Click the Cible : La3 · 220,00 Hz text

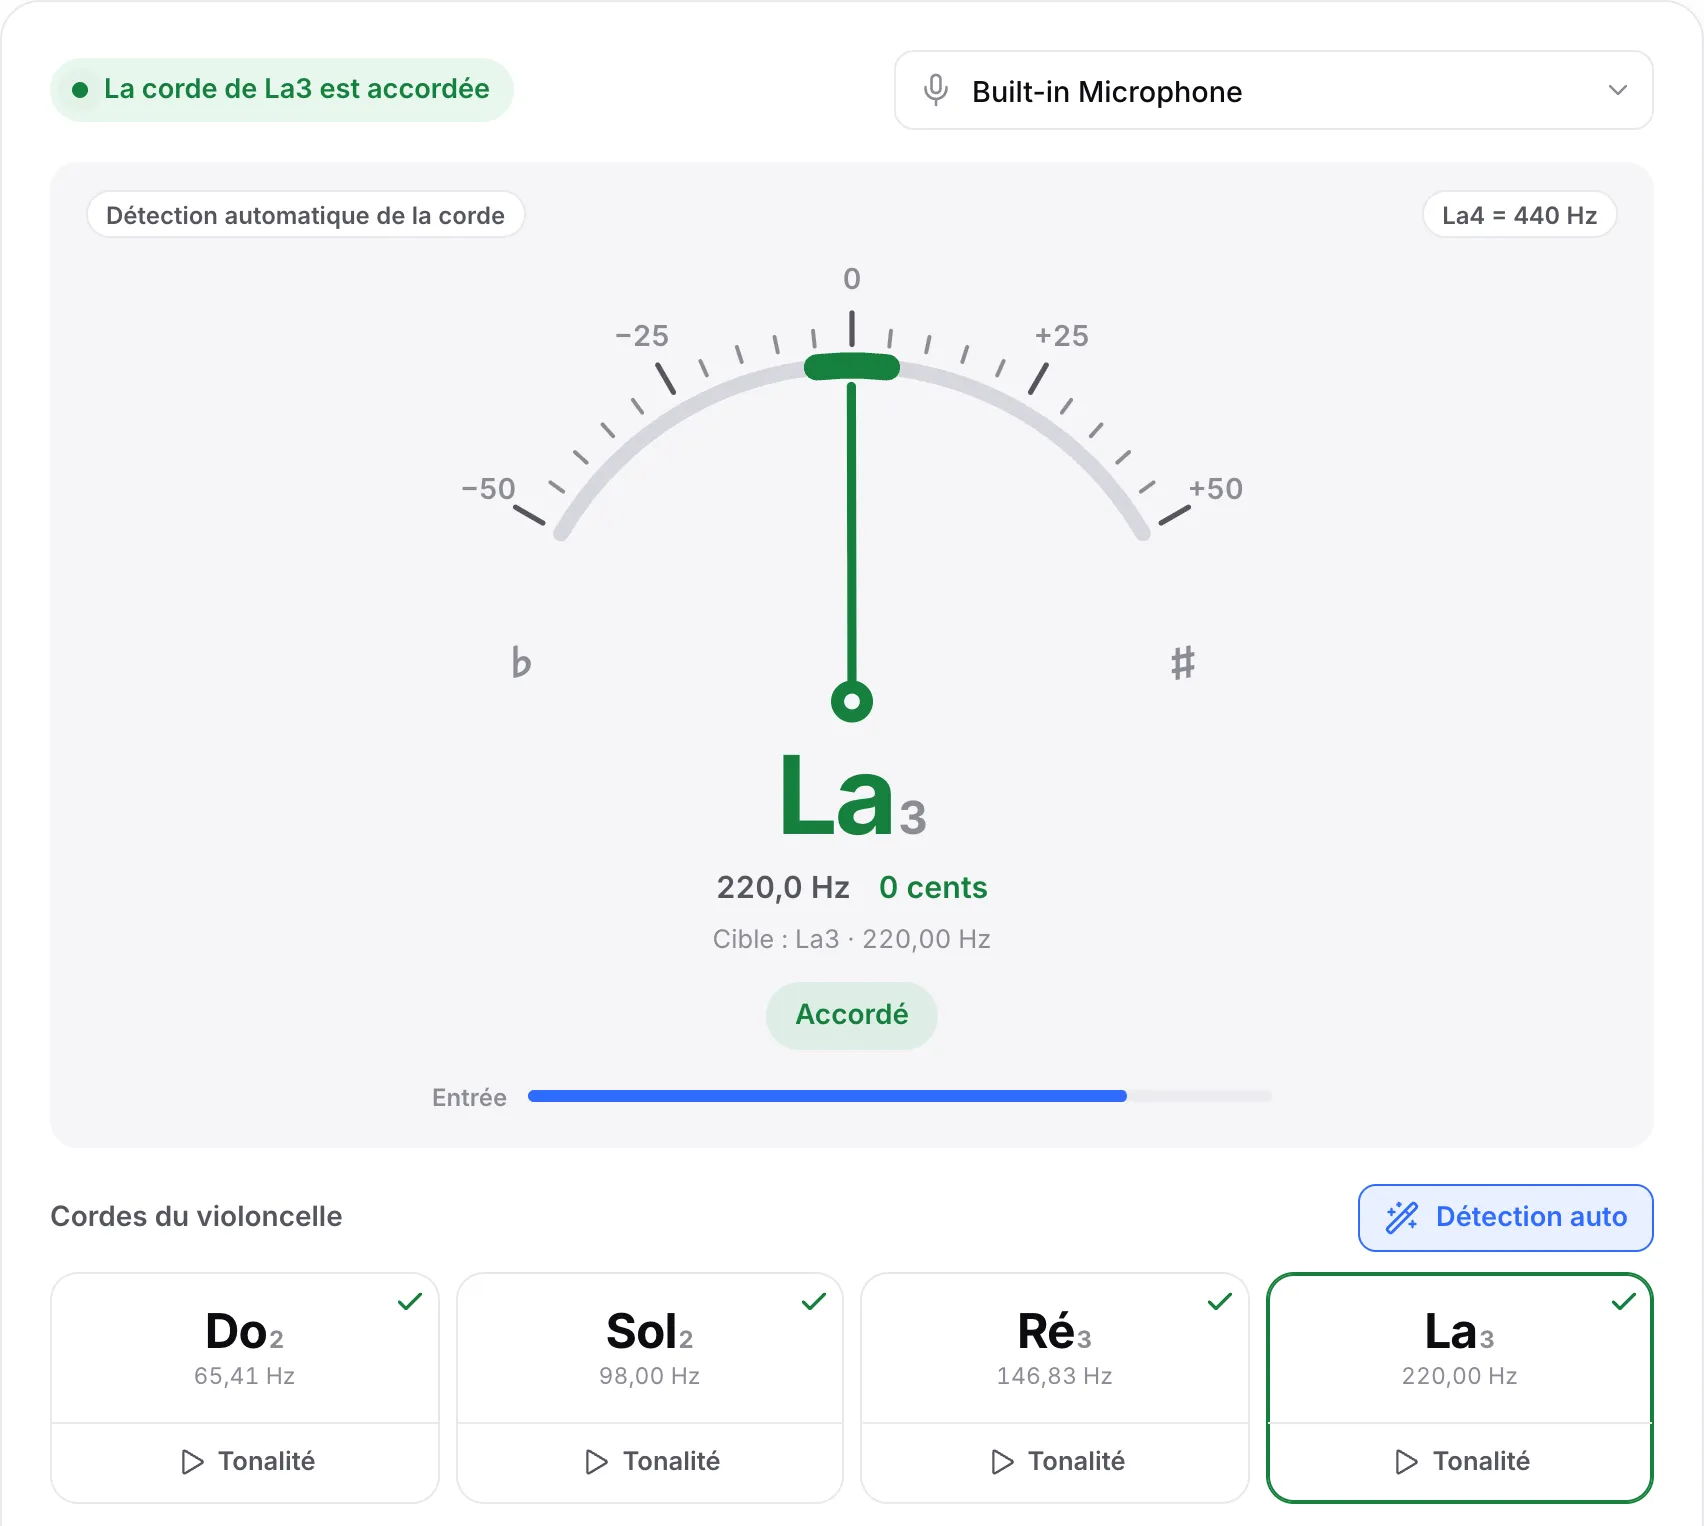click(852, 939)
